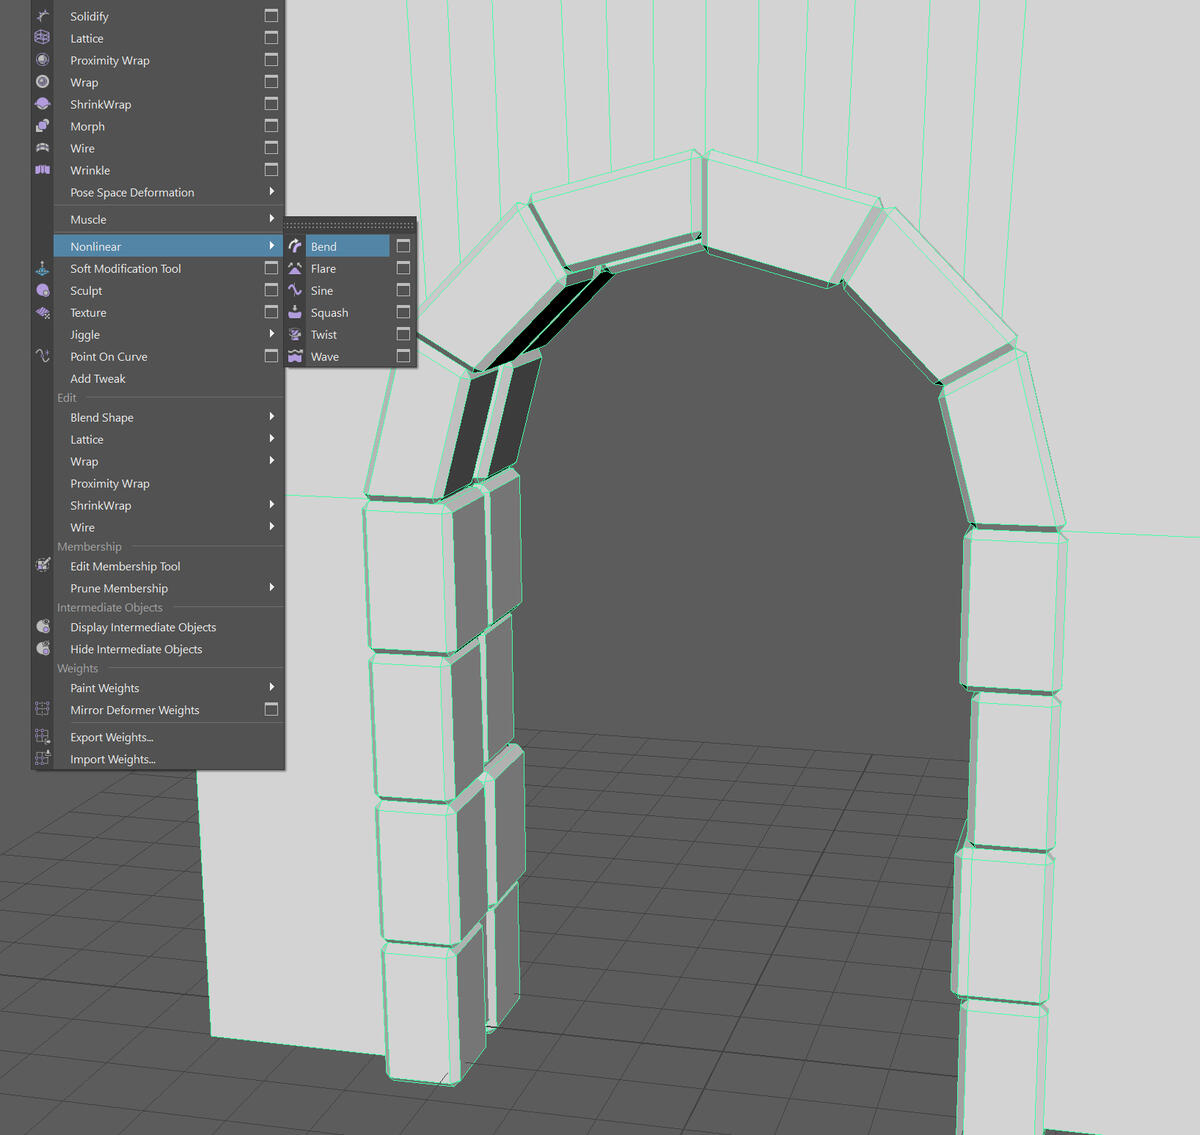Choose Add Tweak from the menu
Viewport: 1200px width, 1135px height.
click(x=98, y=379)
